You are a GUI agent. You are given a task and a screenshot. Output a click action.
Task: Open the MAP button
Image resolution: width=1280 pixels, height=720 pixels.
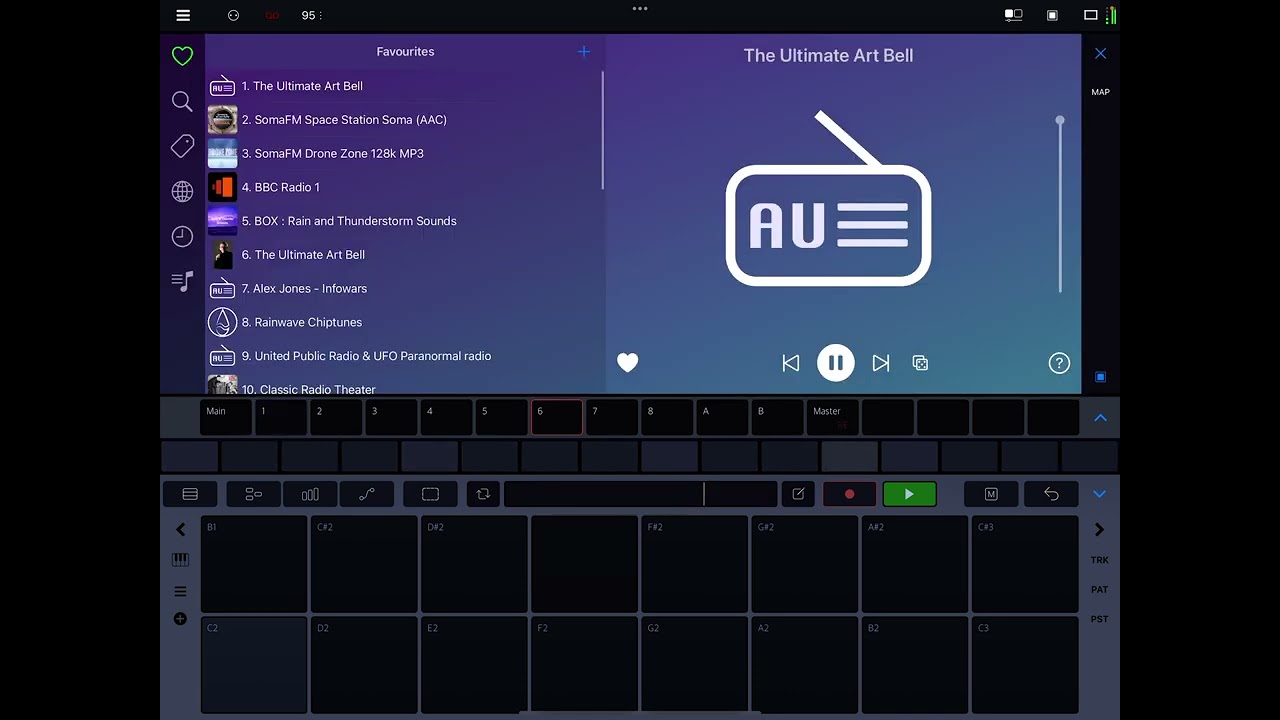tap(1100, 92)
